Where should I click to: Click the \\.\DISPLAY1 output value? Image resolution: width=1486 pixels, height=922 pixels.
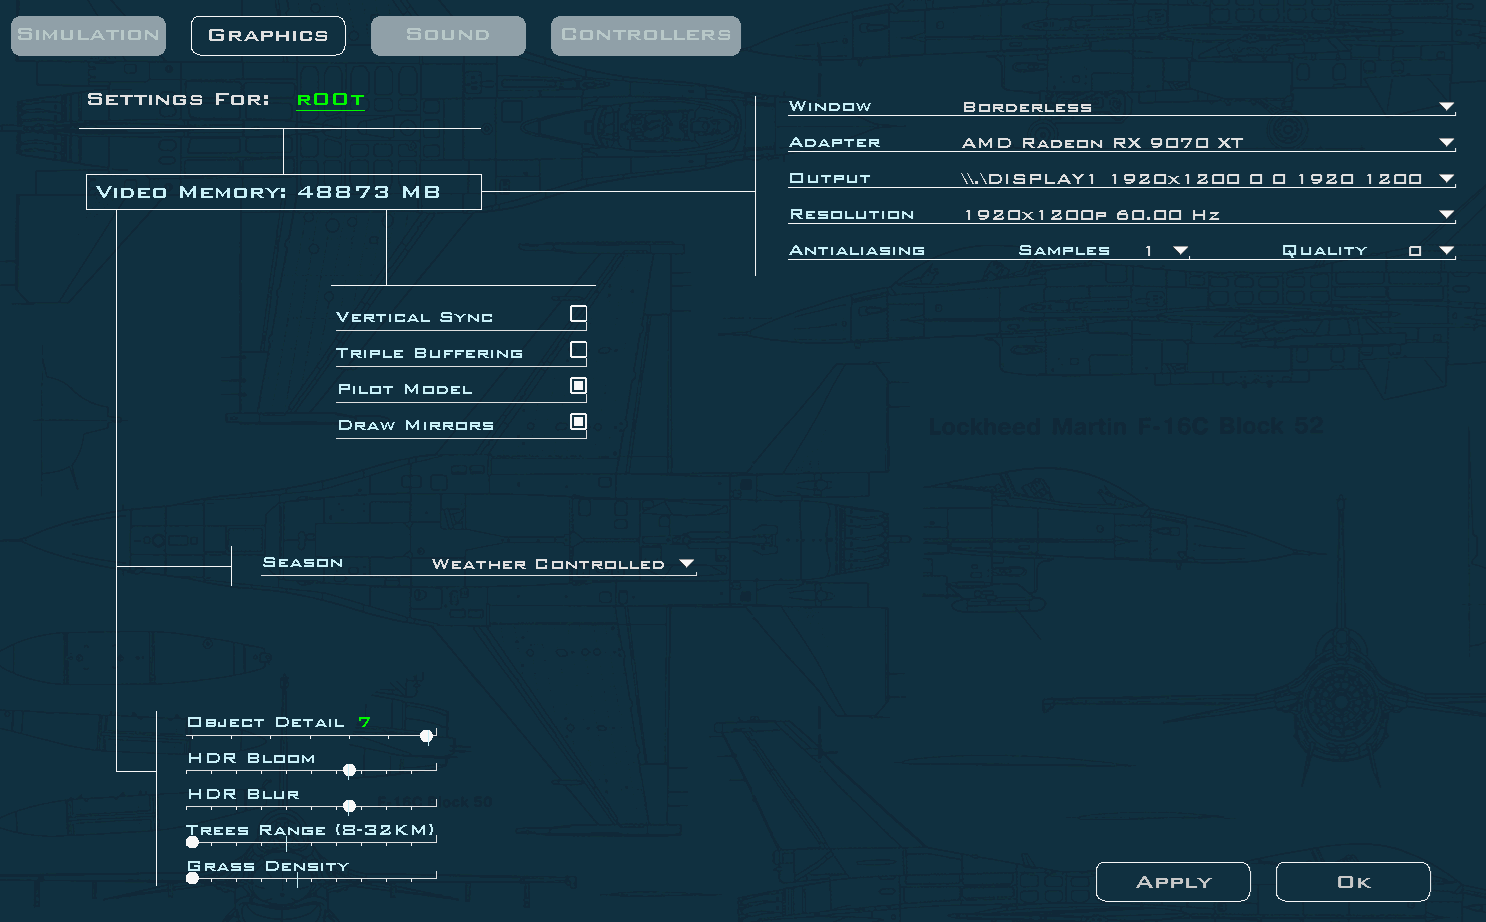point(1191,179)
